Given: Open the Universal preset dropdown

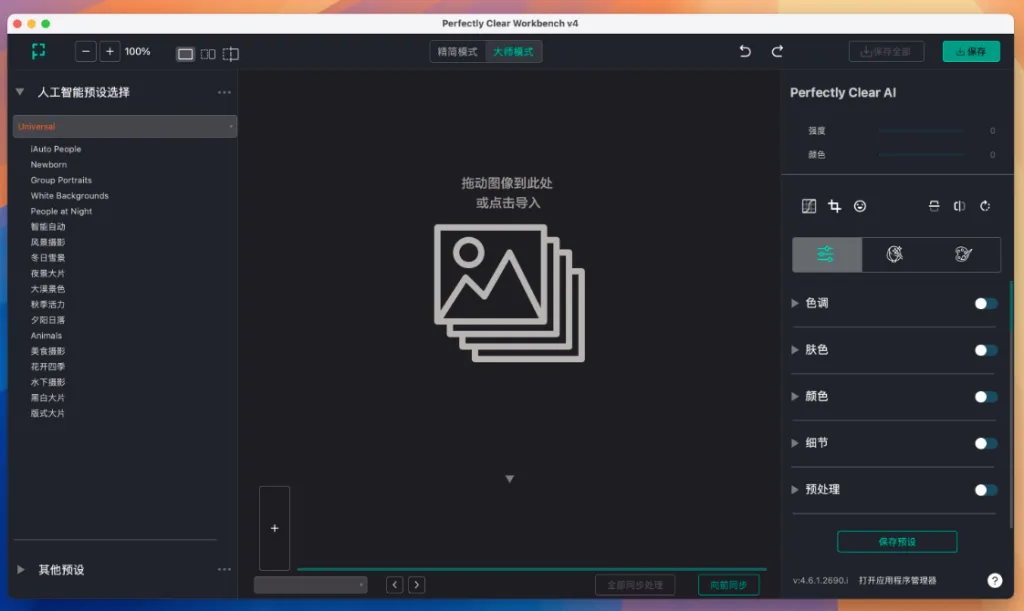Looking at the screenshot, I should click(125, 127).
